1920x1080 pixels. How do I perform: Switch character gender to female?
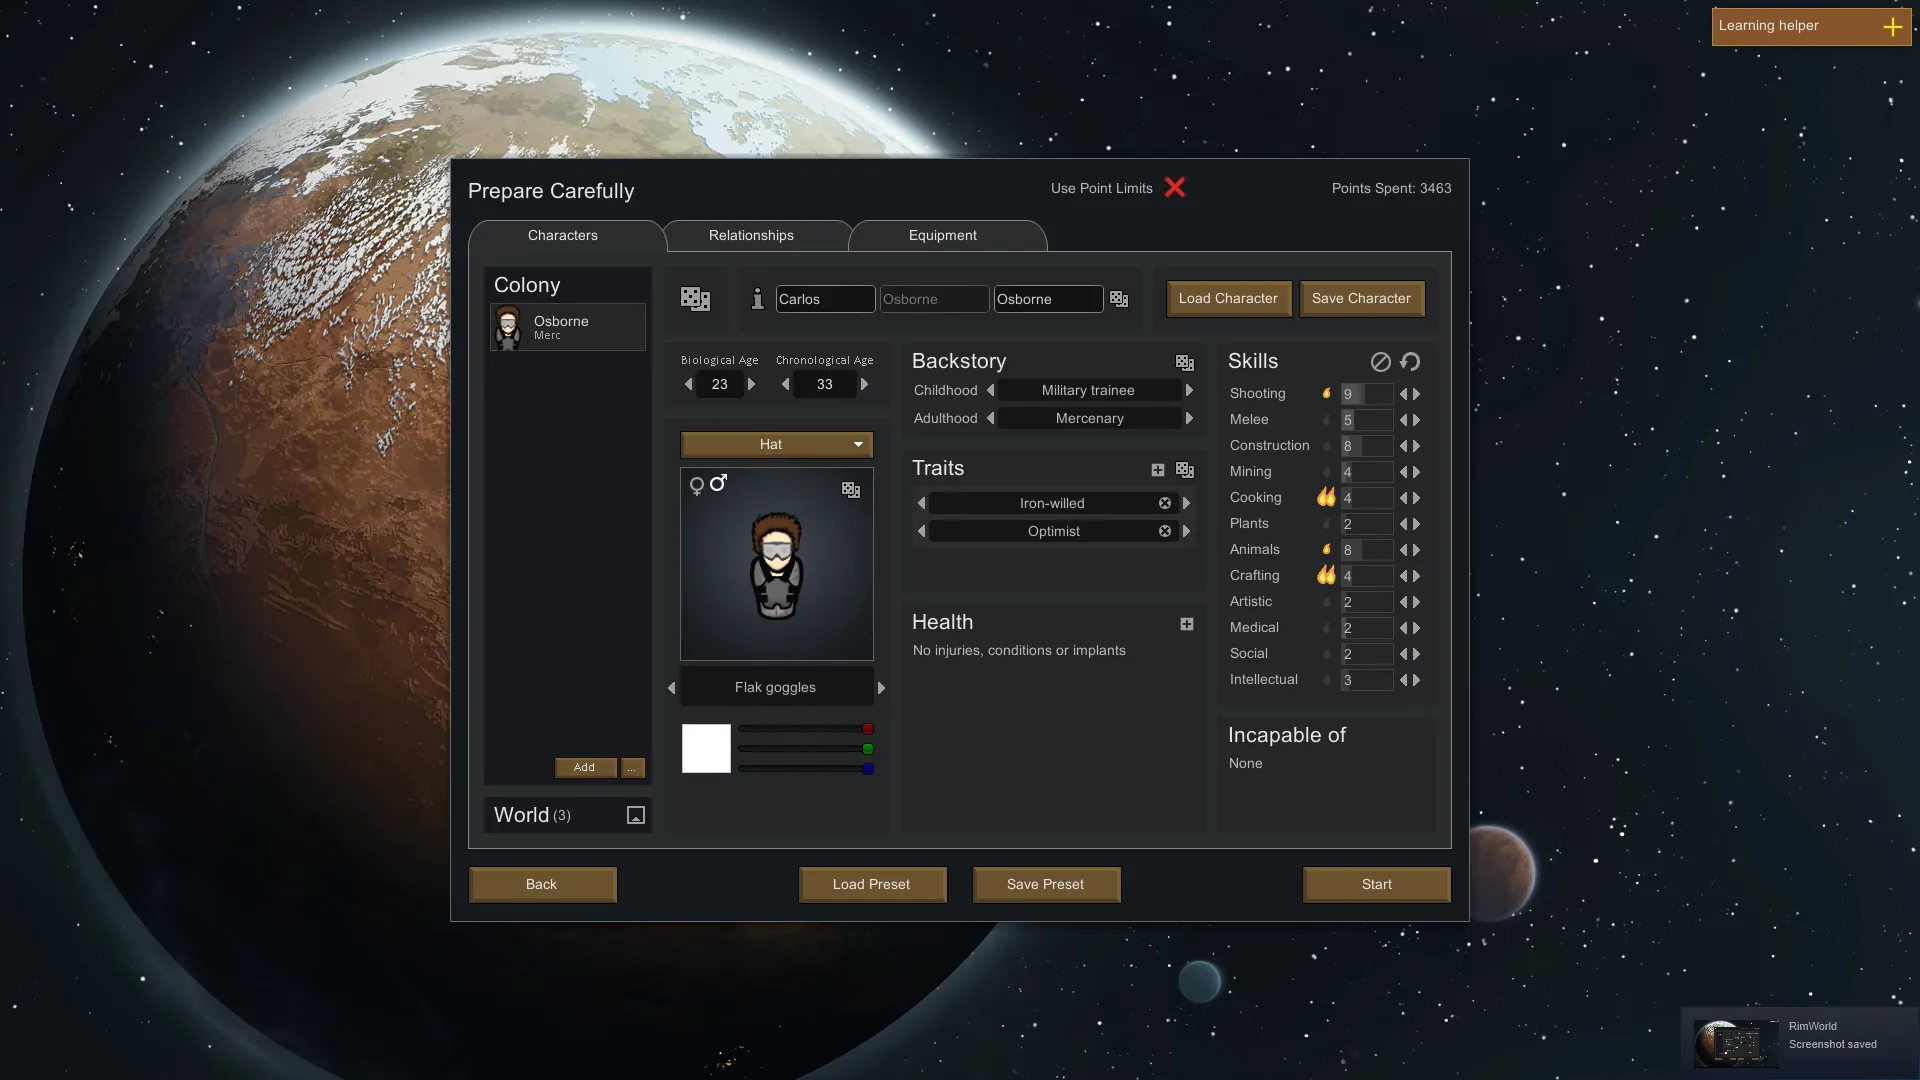(697, 486)
